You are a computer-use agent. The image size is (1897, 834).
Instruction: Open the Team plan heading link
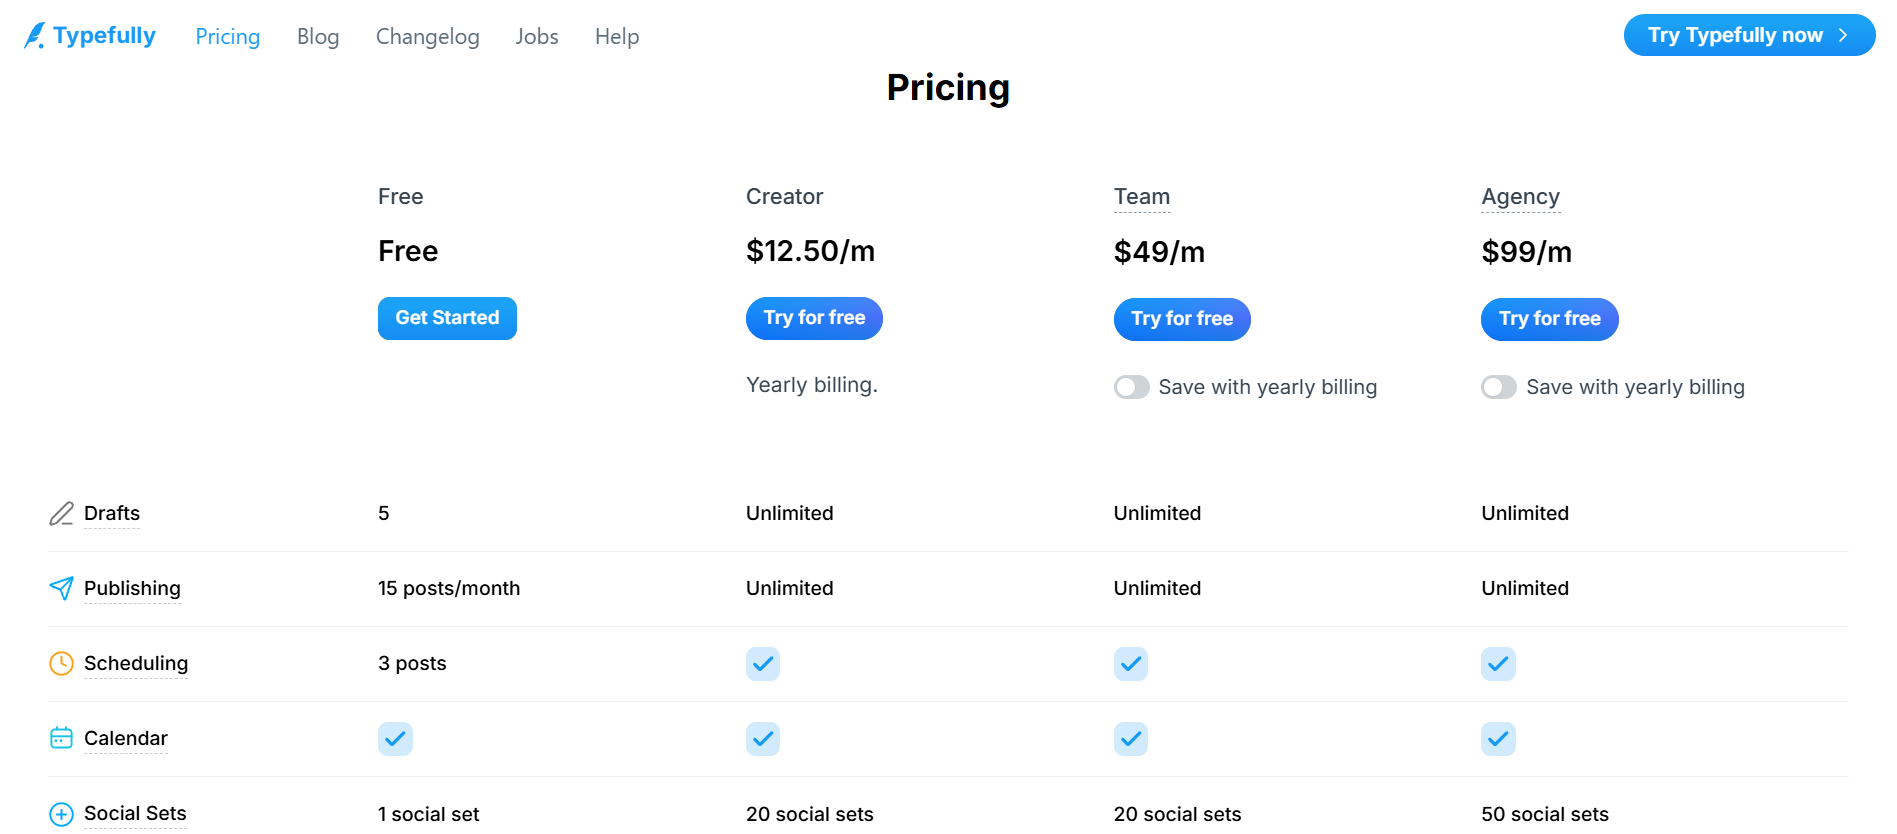tap(1141, 197)
